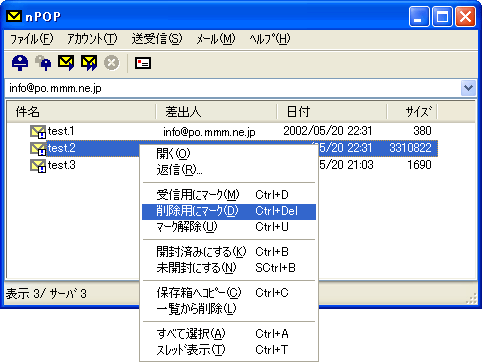482x362 pixels.
Task: Open the 送受信(S) menu
Action: (x=157, y=39)
